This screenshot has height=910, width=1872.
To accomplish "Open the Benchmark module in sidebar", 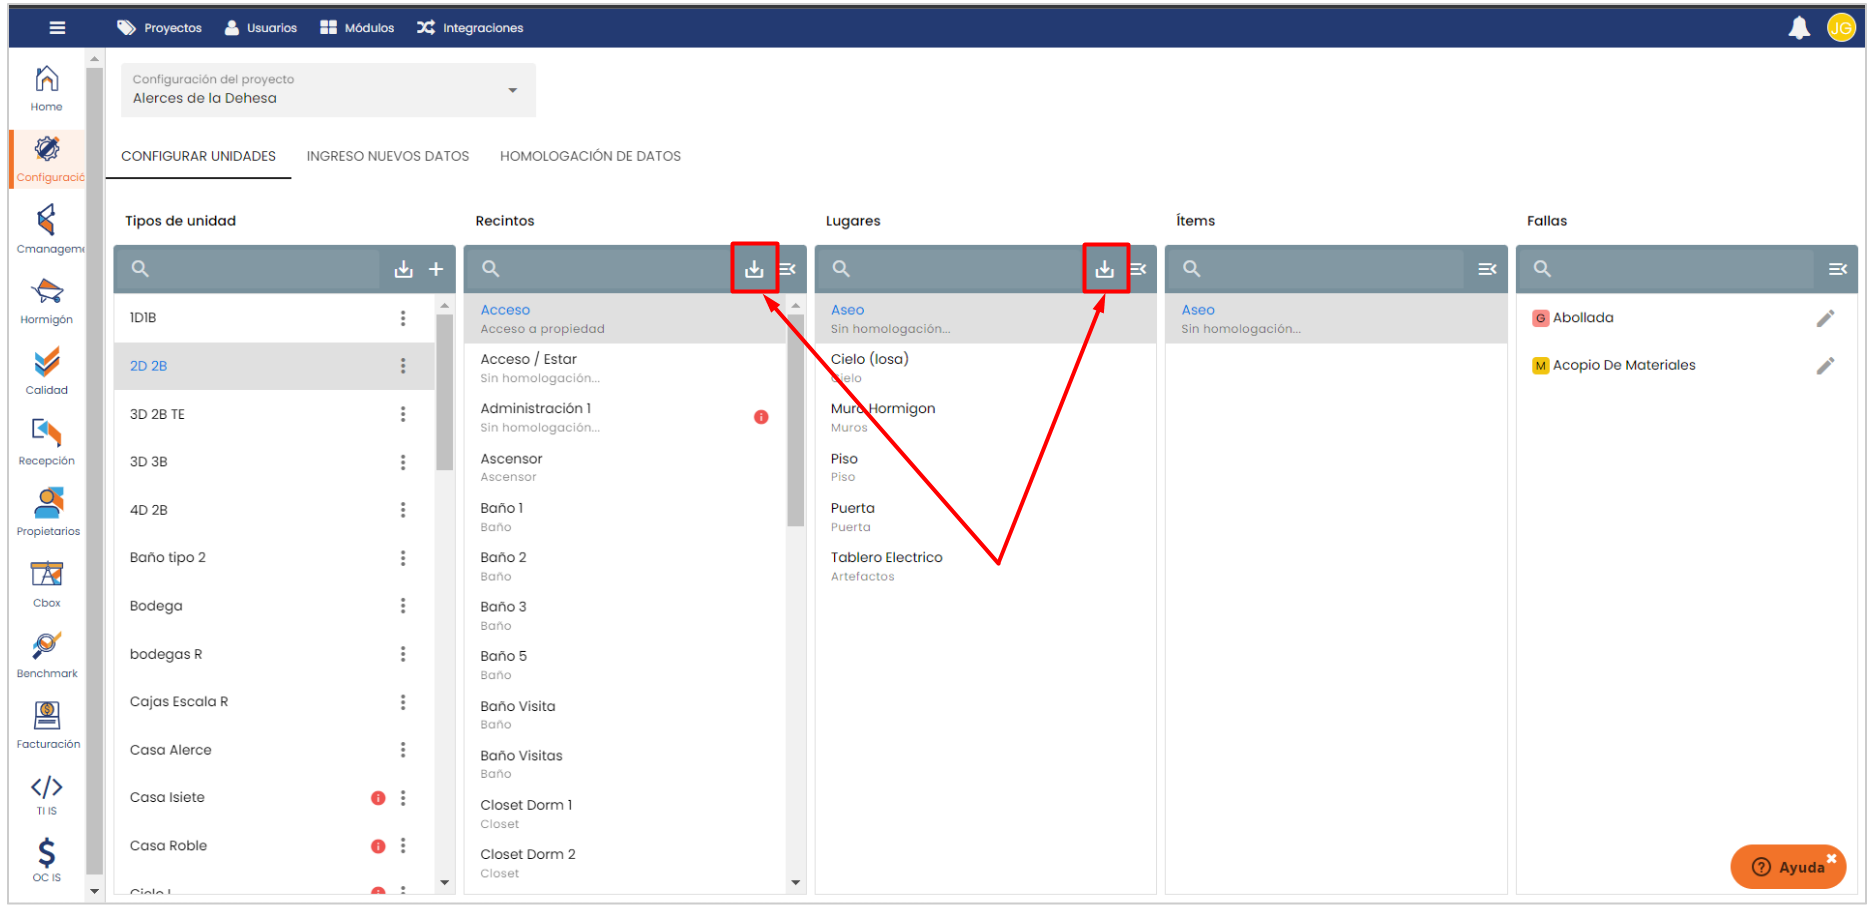I will 46,654.
